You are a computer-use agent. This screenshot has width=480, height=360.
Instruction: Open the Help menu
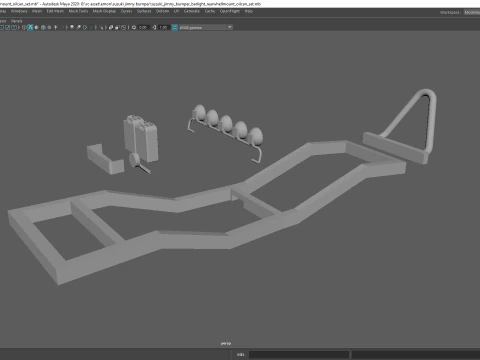click(x=249, y=11)
